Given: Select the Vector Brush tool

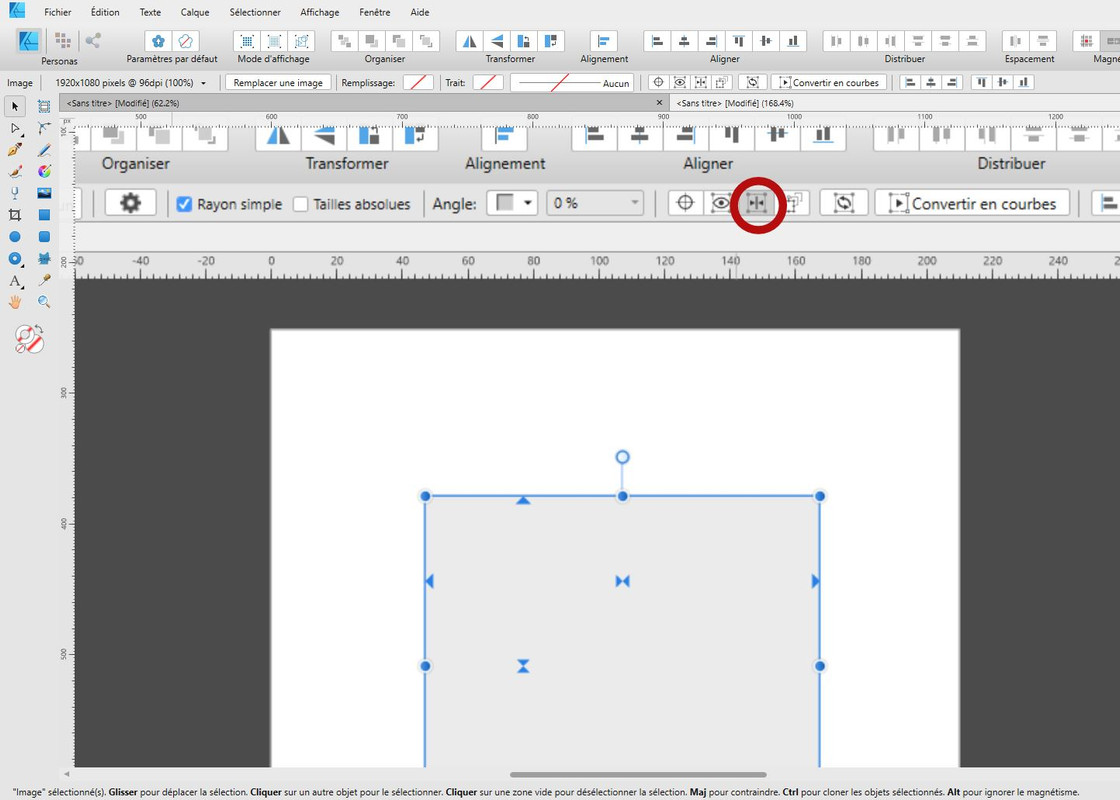Looking at the screenshot, I should pos(14,171).
